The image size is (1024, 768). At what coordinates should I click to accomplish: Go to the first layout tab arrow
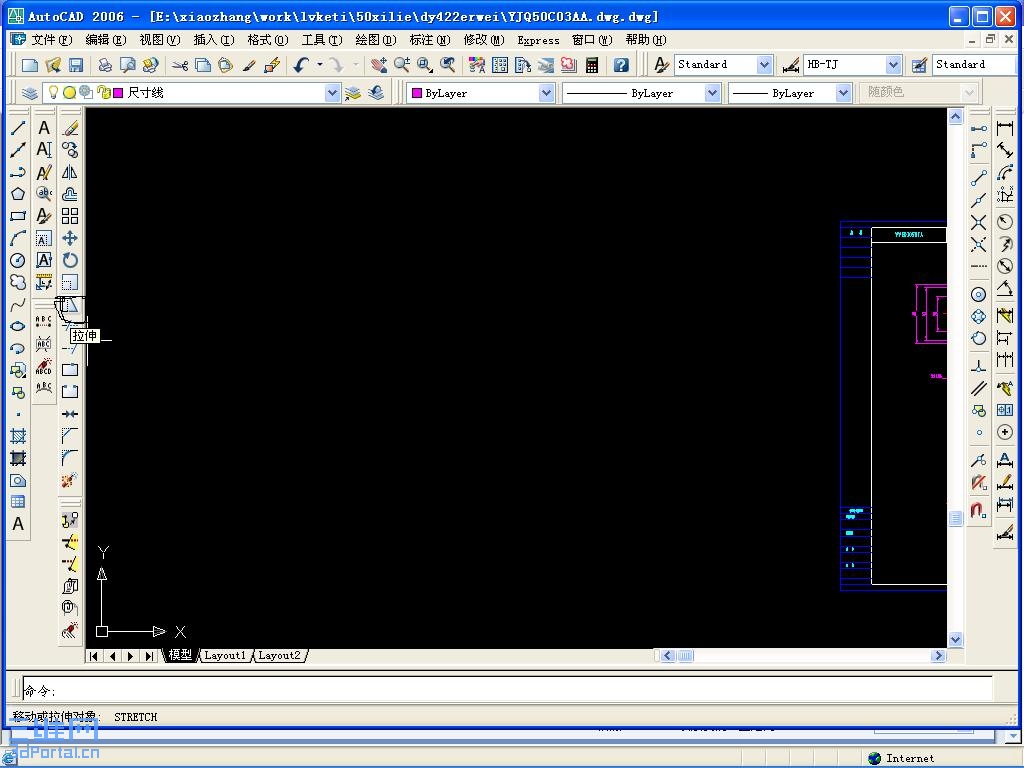click(x=93, y=656)
